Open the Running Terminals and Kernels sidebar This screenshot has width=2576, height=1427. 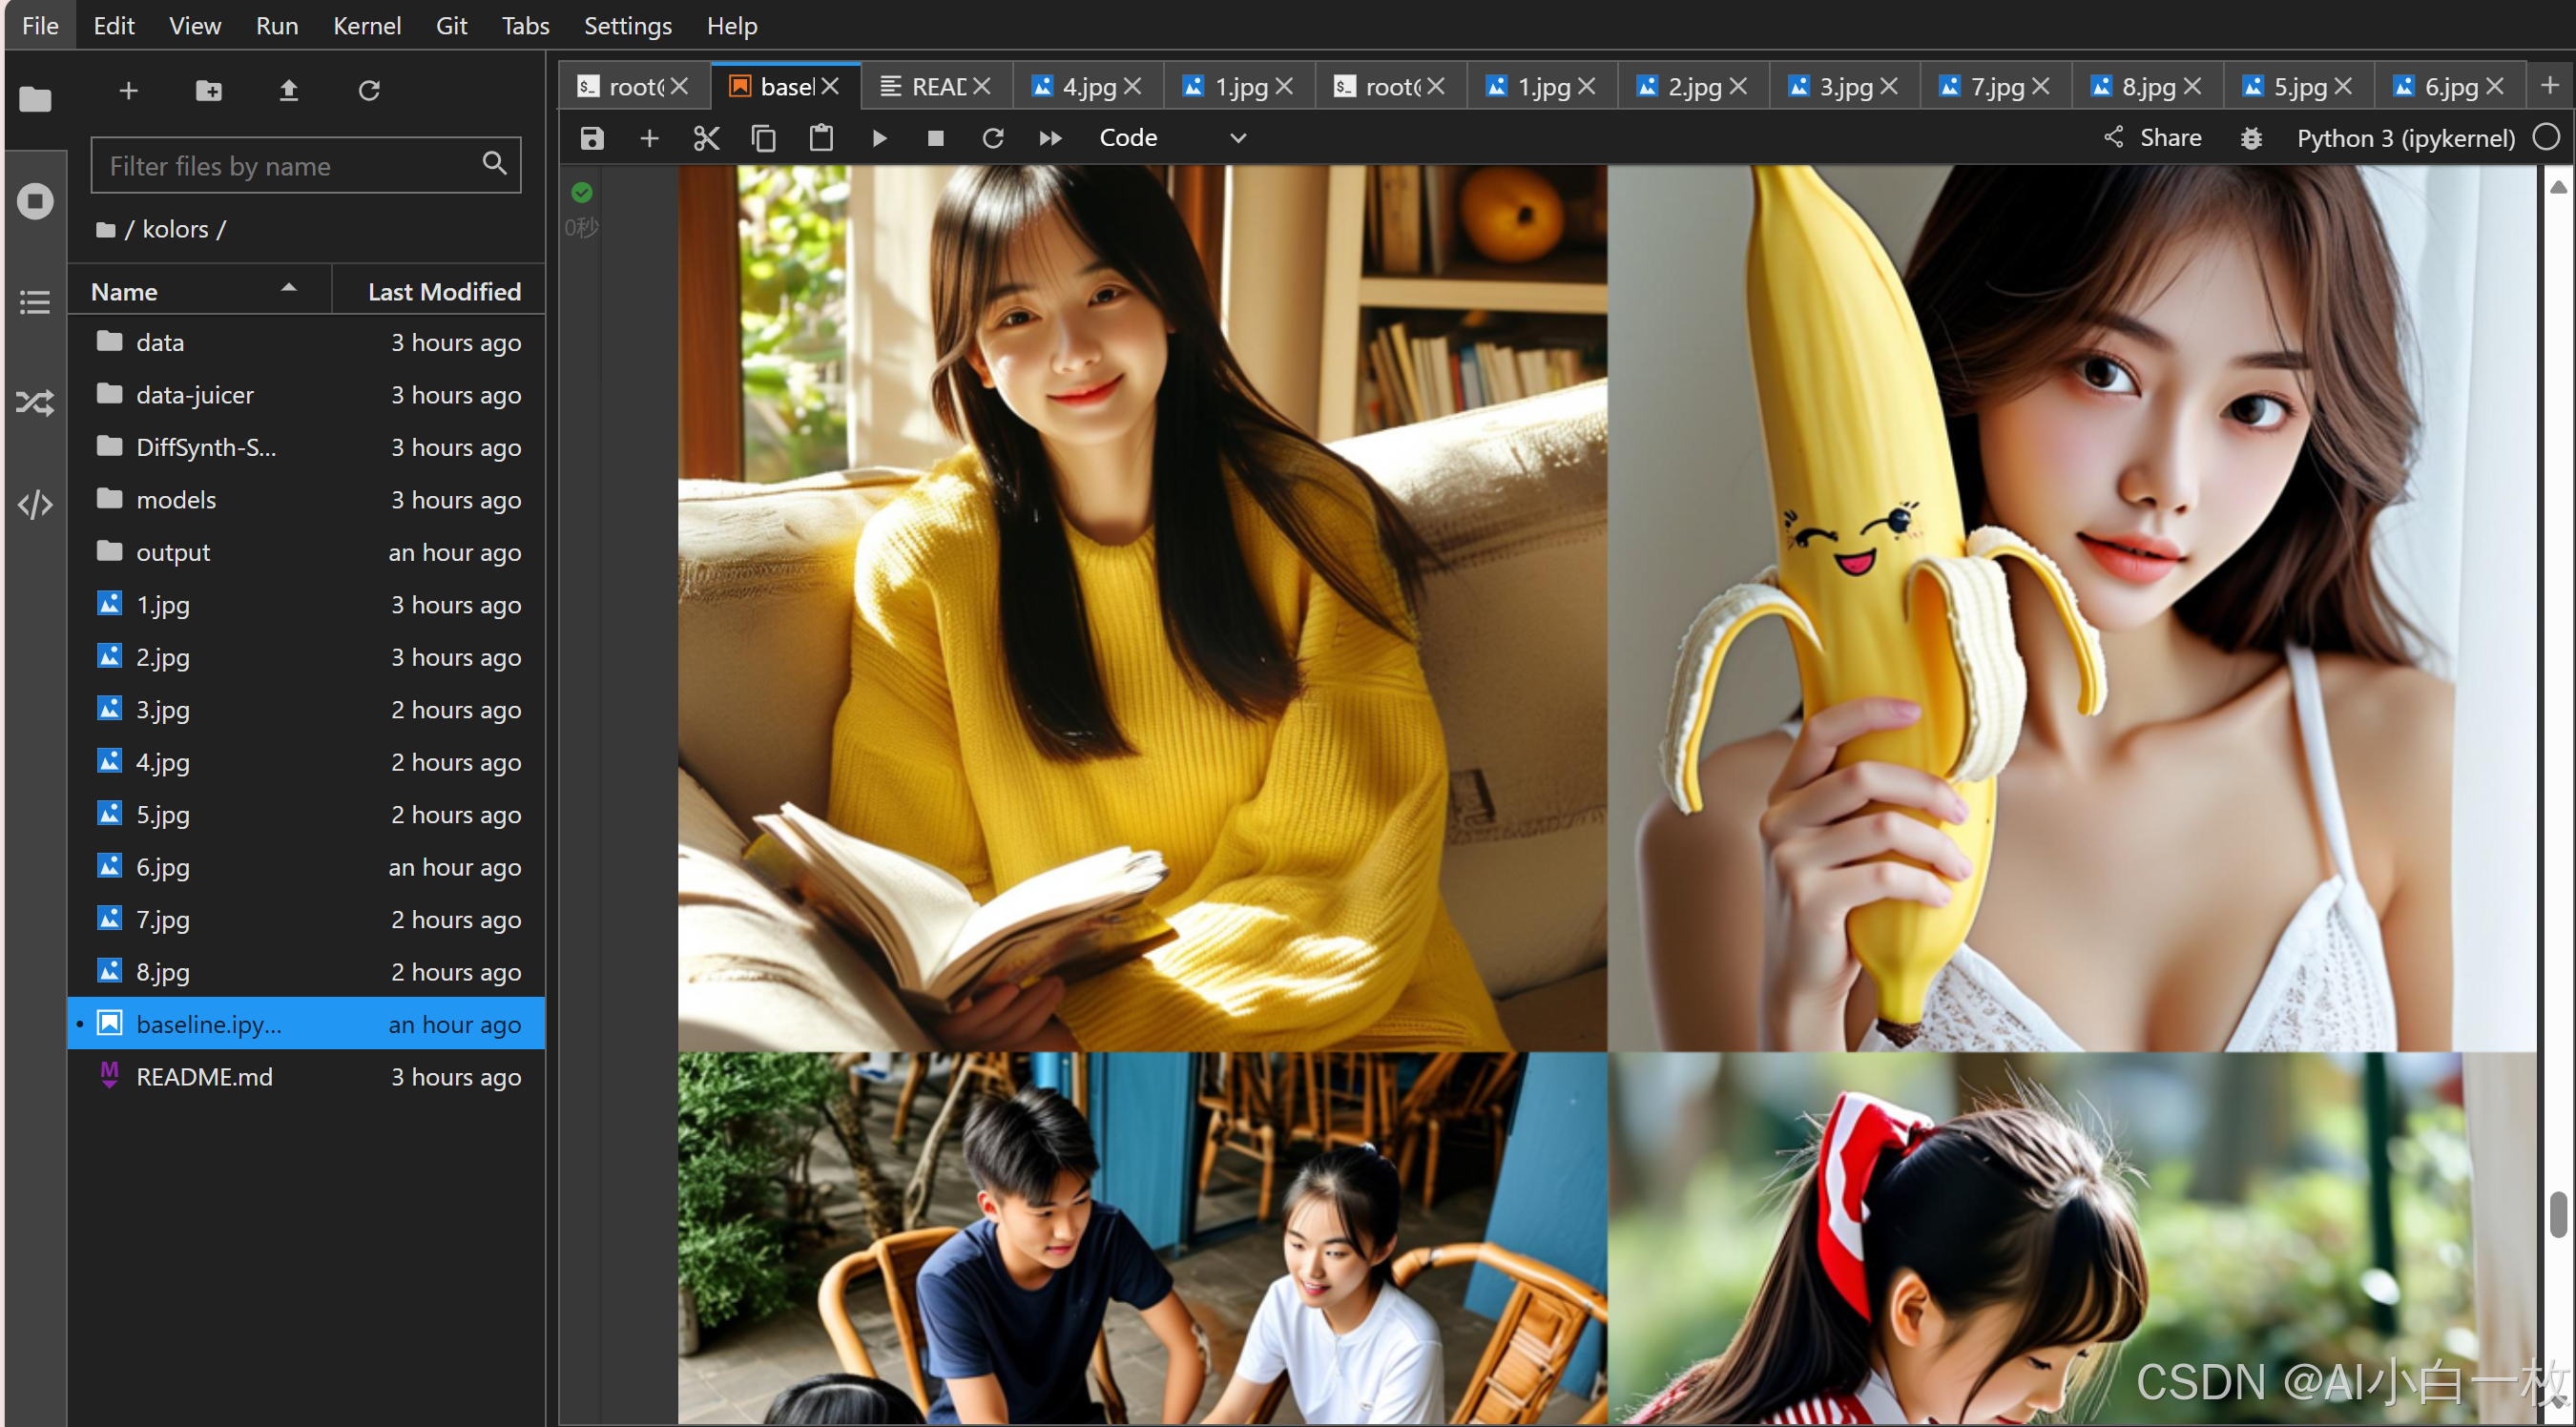pyautogui.click(x=35, y=201)
